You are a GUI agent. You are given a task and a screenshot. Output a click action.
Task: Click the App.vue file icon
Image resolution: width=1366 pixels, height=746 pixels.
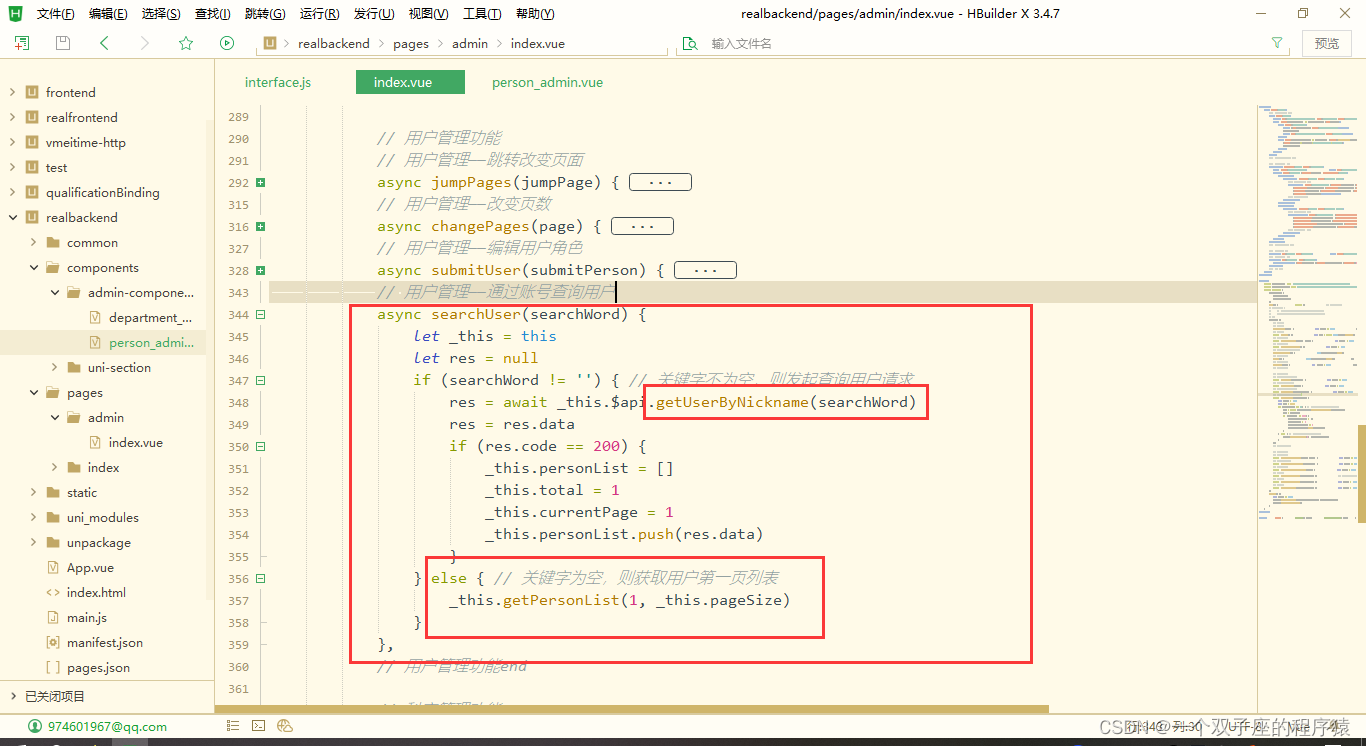coord(53,567)
